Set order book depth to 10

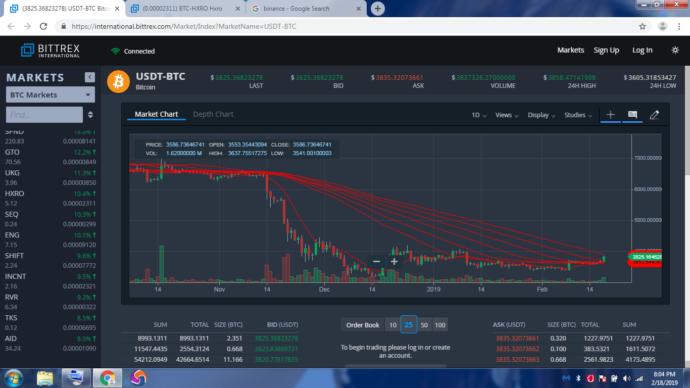[393, 325]
